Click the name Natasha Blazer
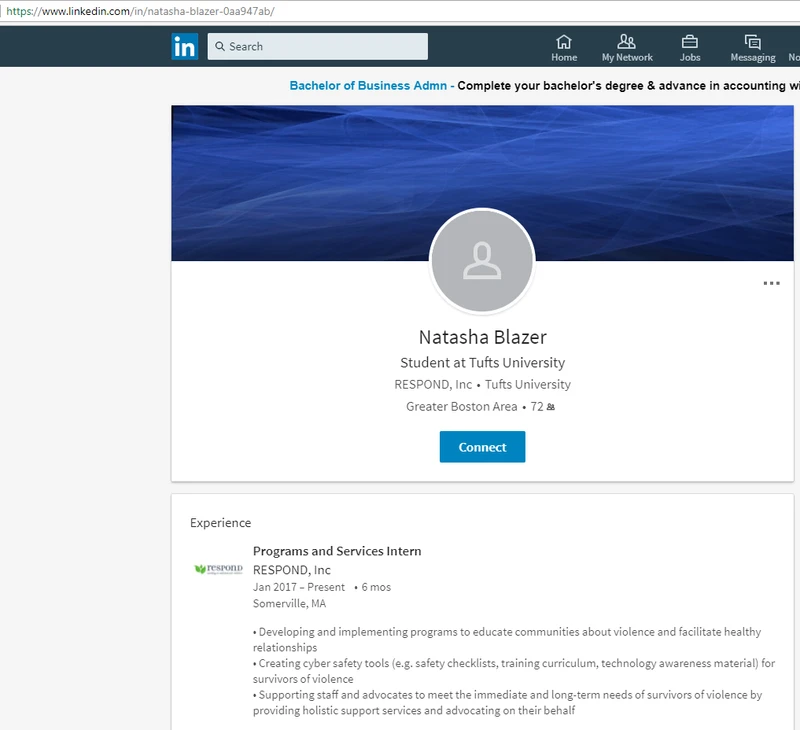 [x=482, y=337]
